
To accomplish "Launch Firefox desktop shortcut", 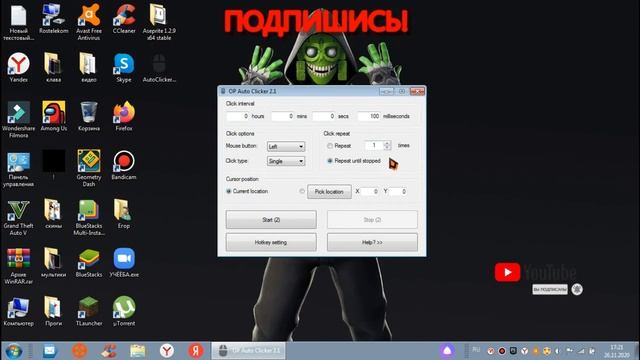I will point(124,116).
